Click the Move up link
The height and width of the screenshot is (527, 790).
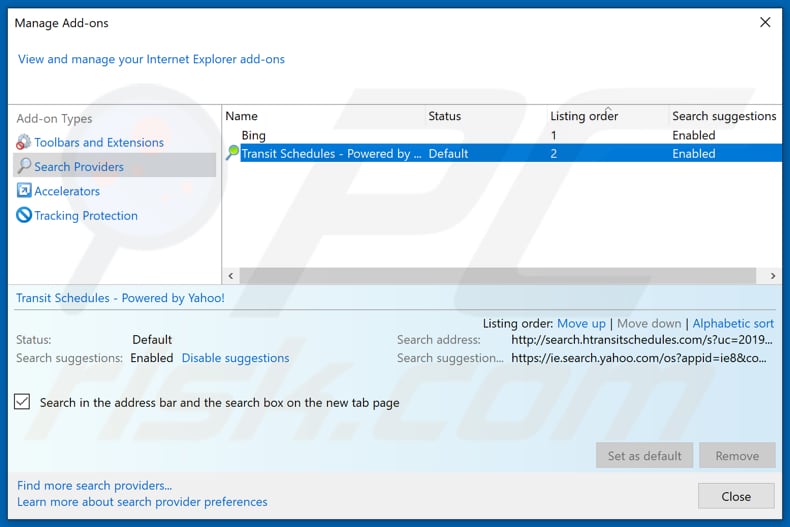581,323
